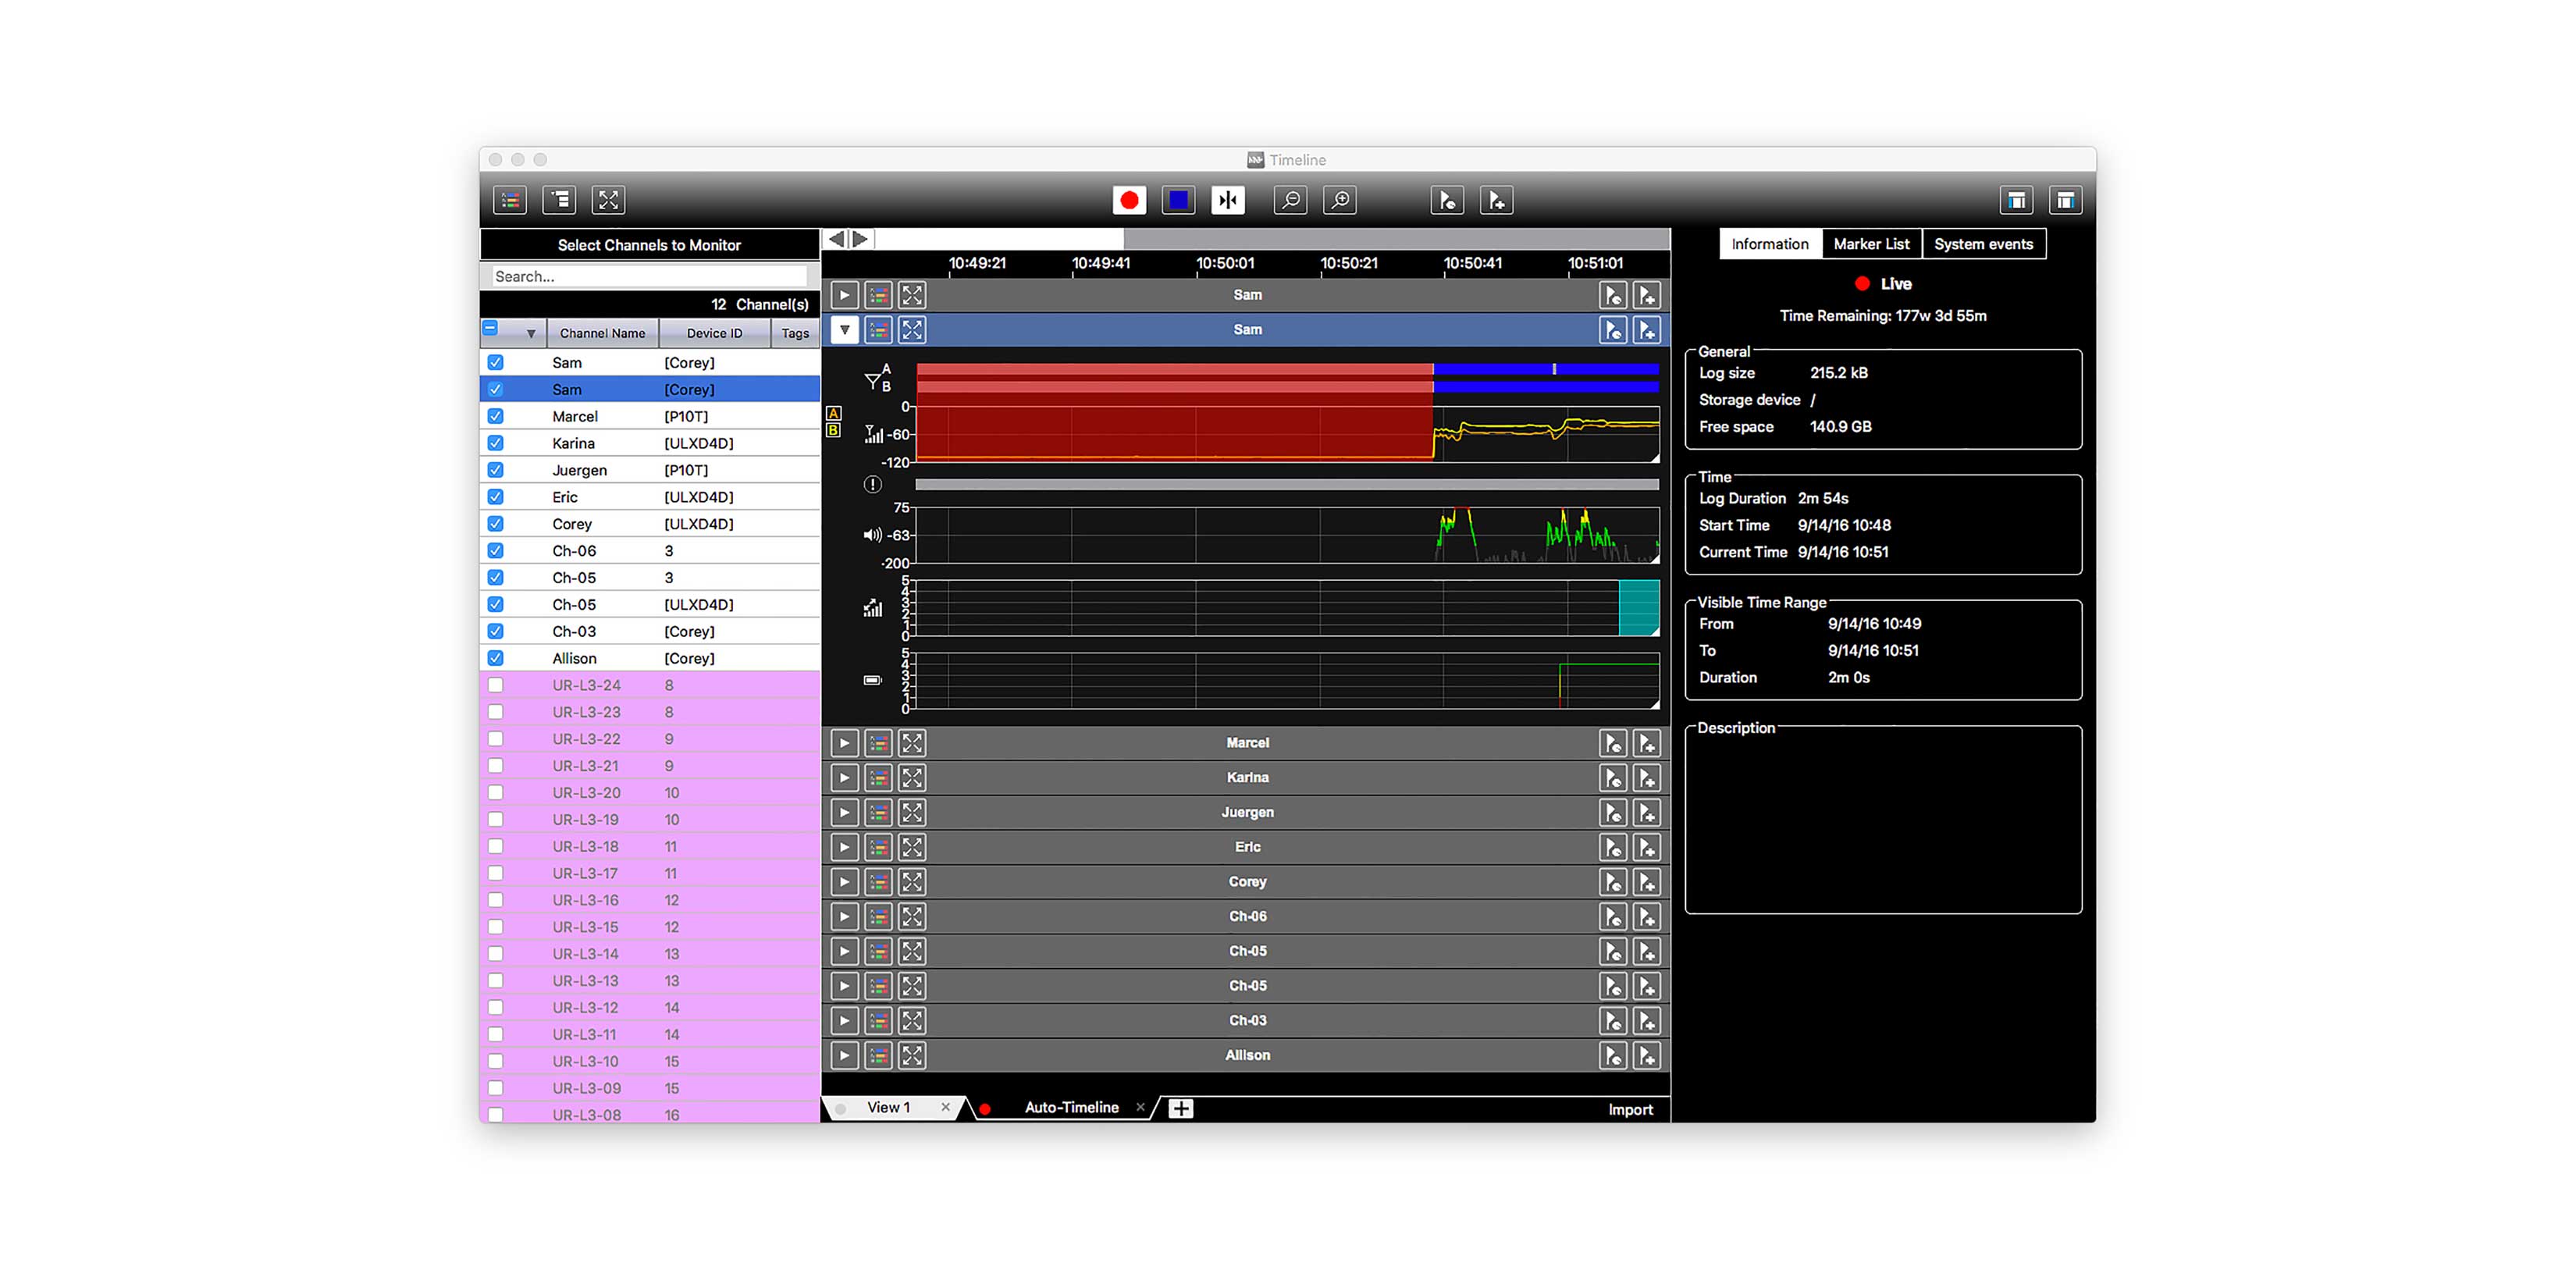
Task: Check the UR-L3-24 channel checkbox
Action: [495, 685]
